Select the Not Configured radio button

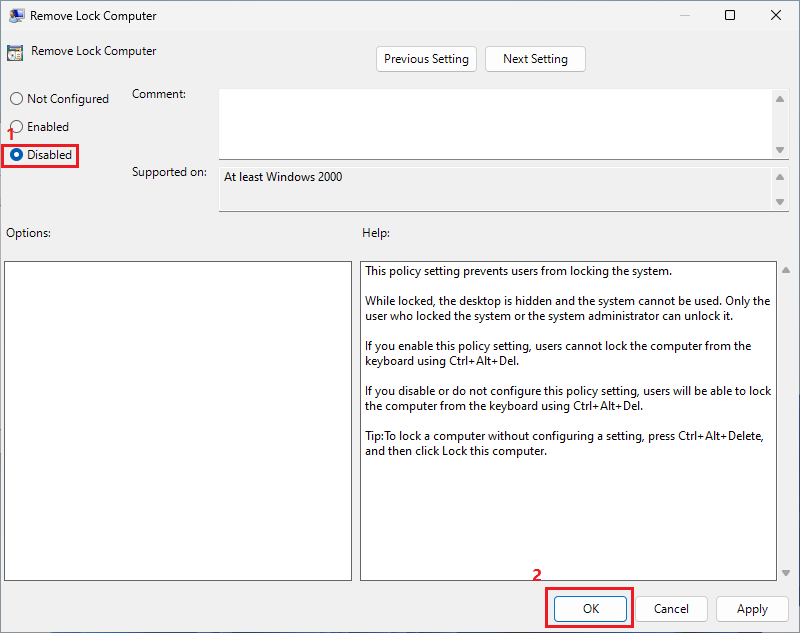(x=16, y=99)
